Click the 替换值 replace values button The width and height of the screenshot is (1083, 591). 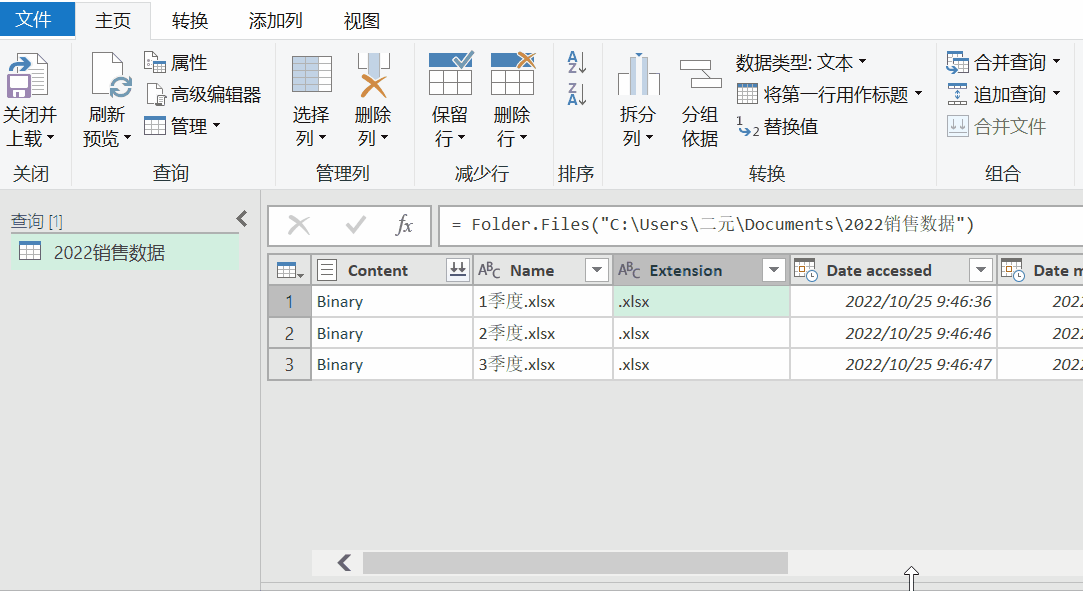tap(777, 127)
